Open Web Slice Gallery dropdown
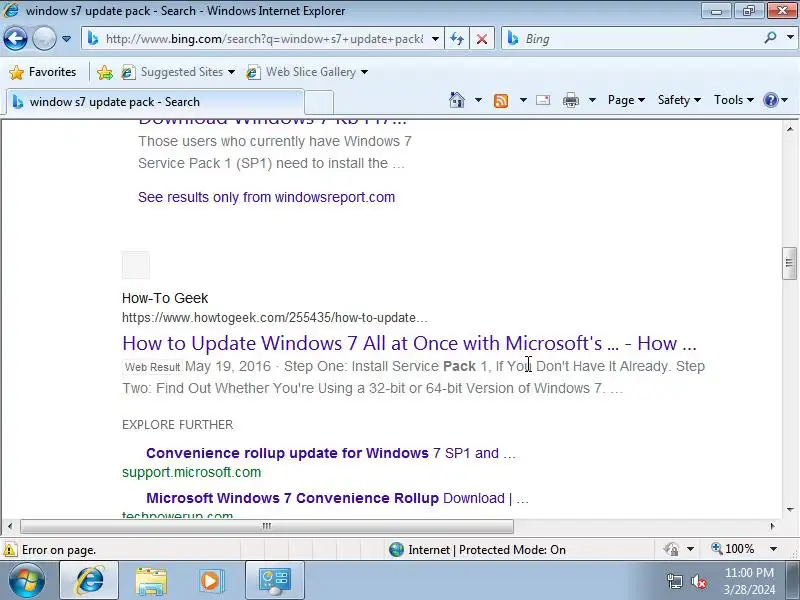 [x=307, y=72]
